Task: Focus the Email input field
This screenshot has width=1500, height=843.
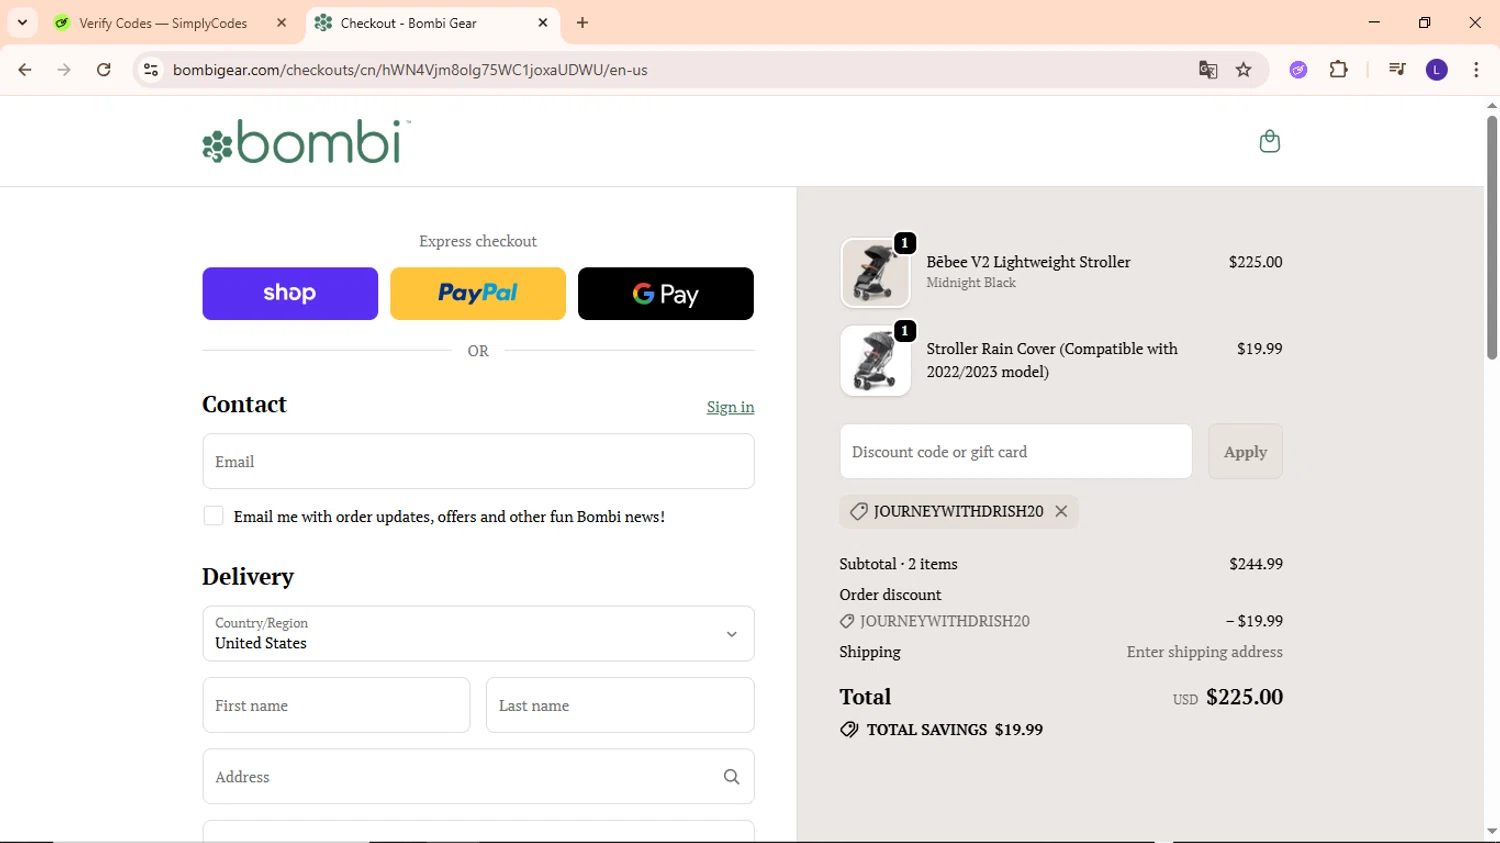Action: click(478, 461)
